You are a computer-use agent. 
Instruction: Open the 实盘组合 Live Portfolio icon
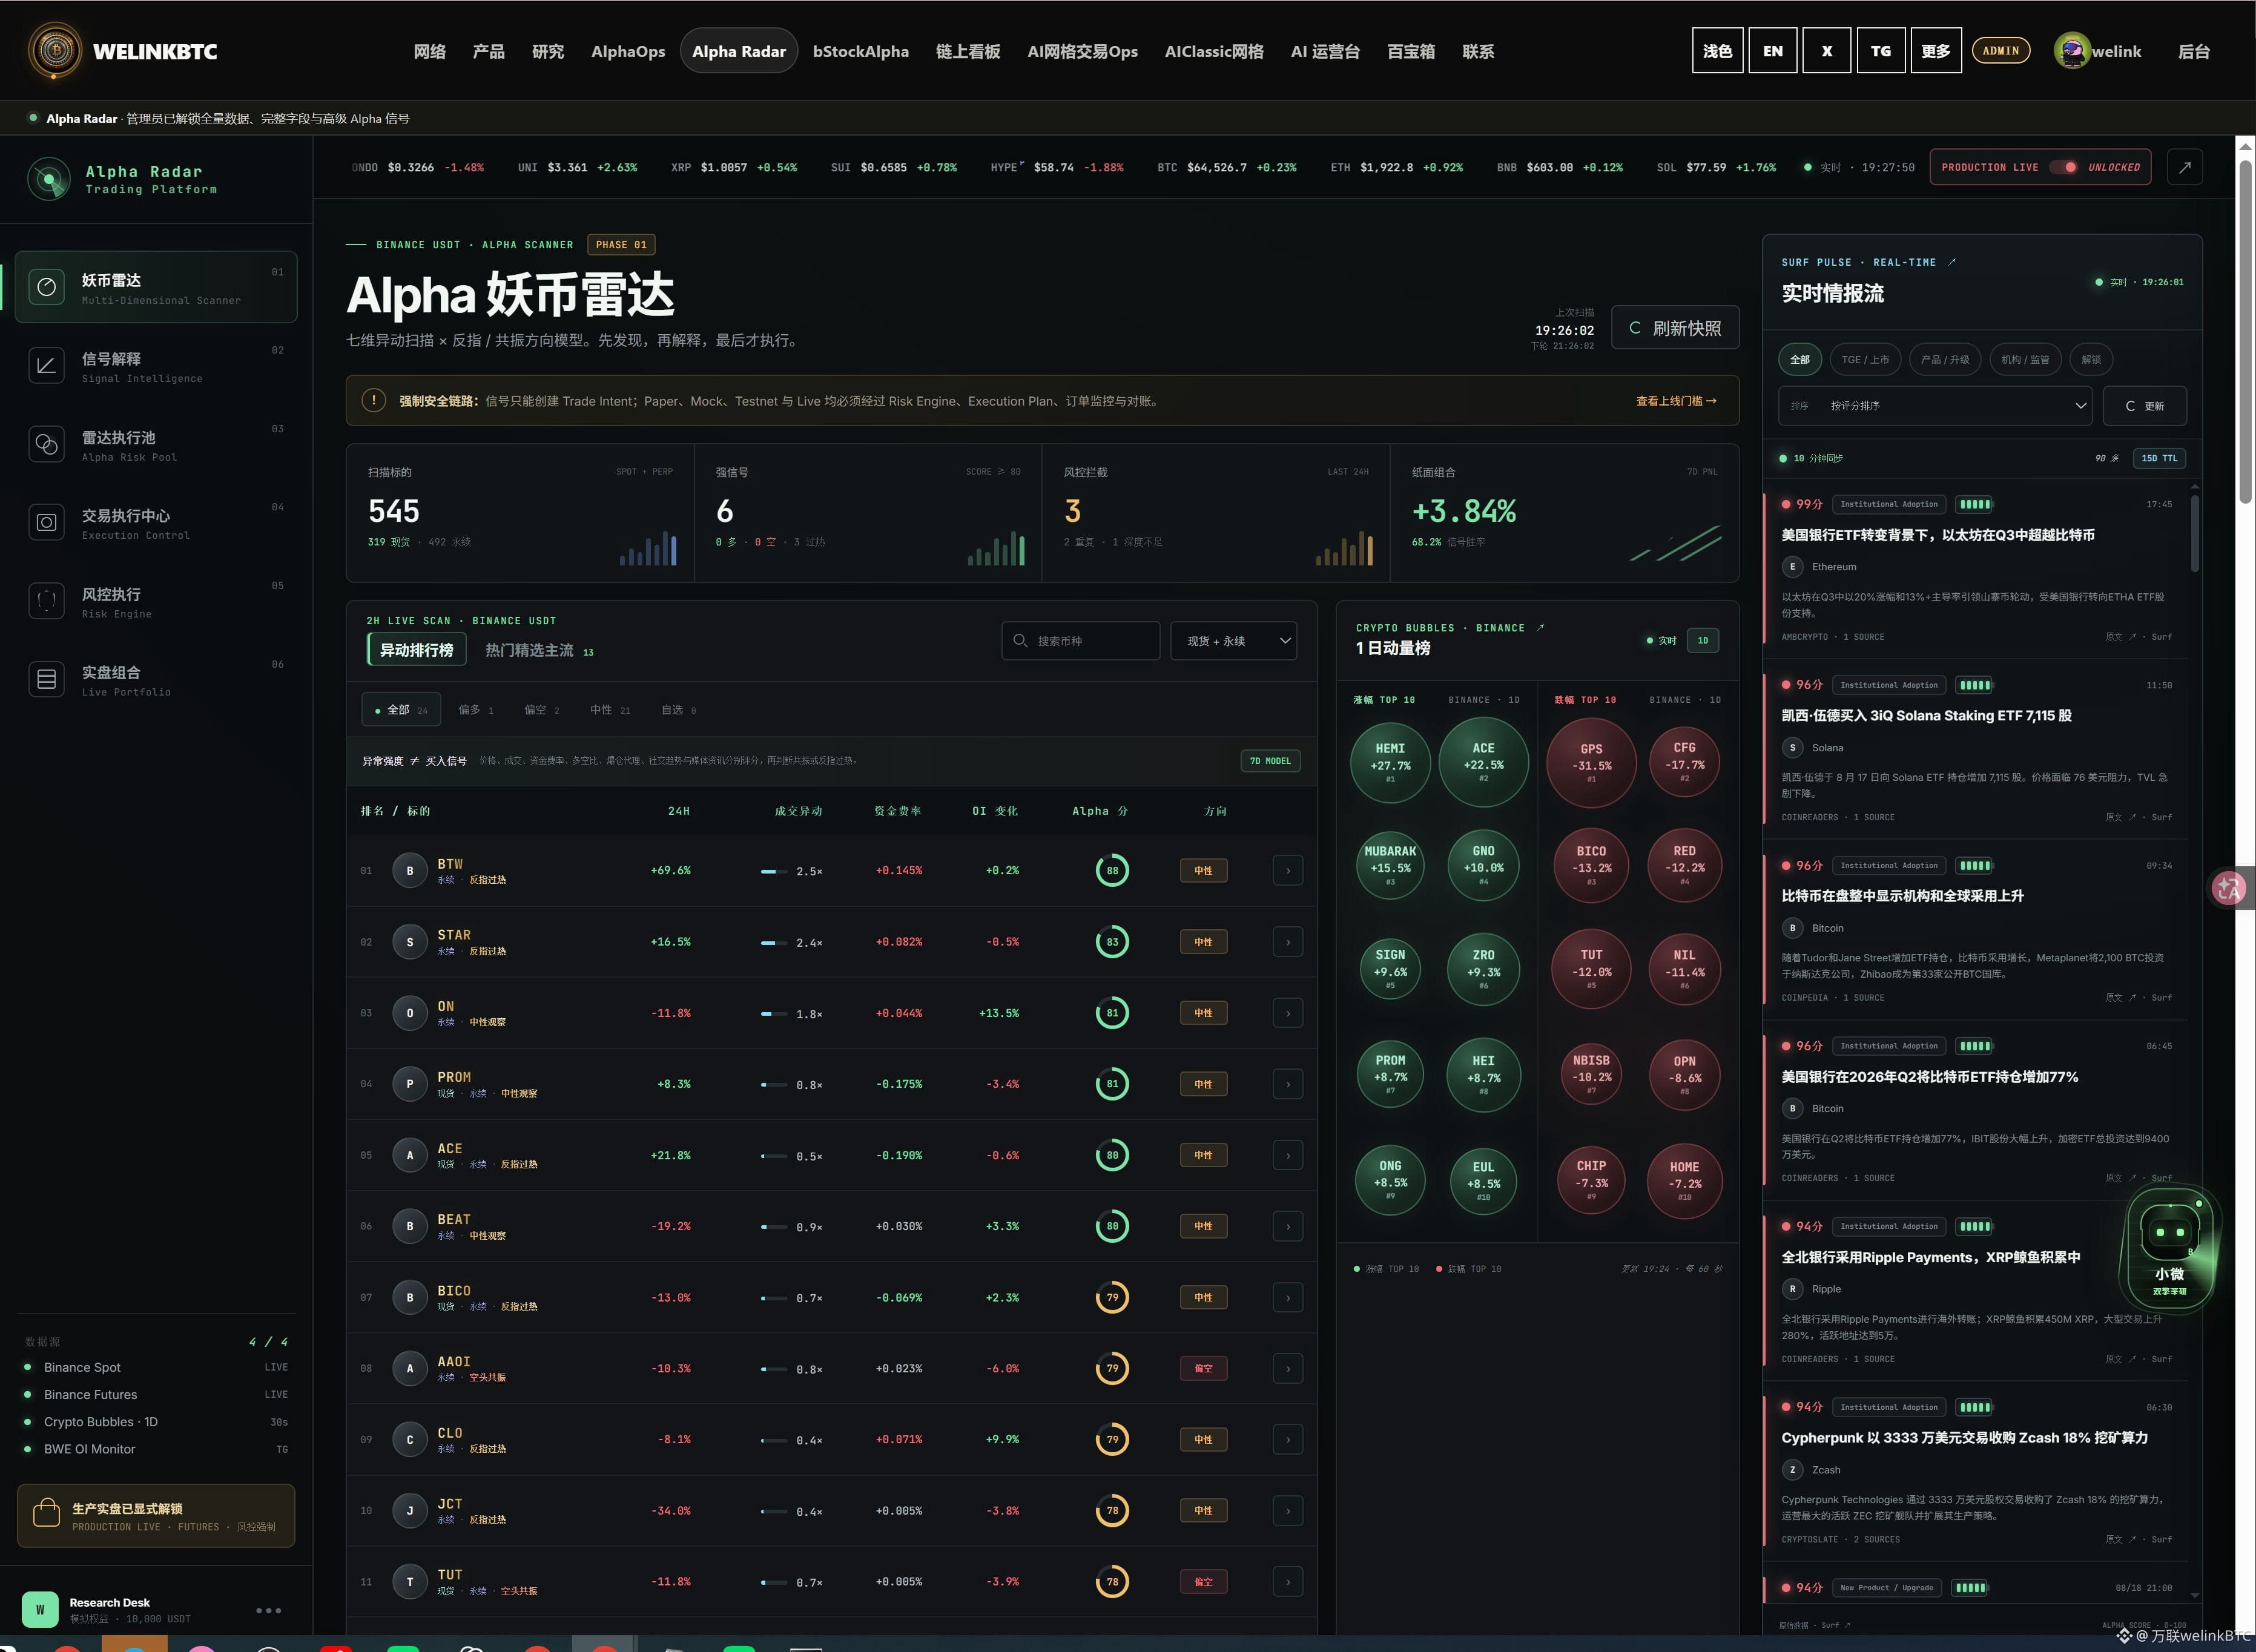coord(46,679)
